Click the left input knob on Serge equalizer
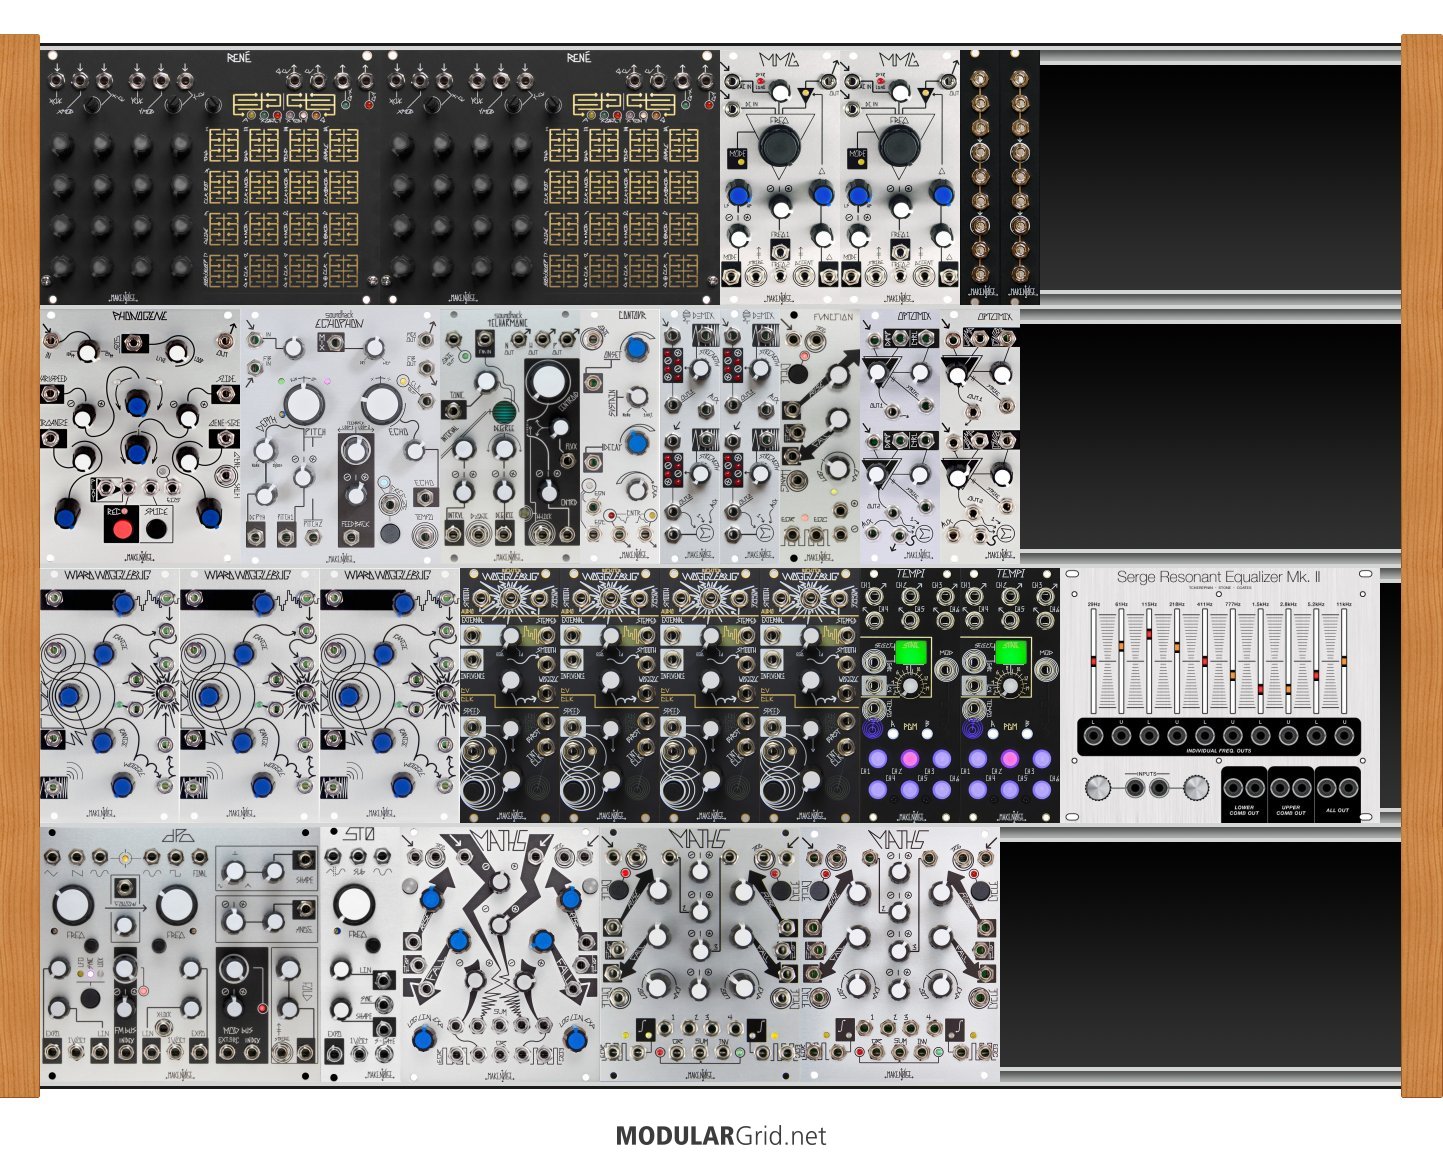The image size is (1443, 1157). tap(1097, 788)
